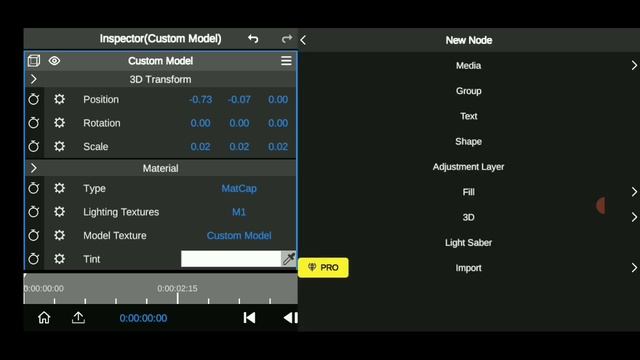Collapse the 3D Transform section
This screenshot has height=360, width=640.
coord(34,79)
